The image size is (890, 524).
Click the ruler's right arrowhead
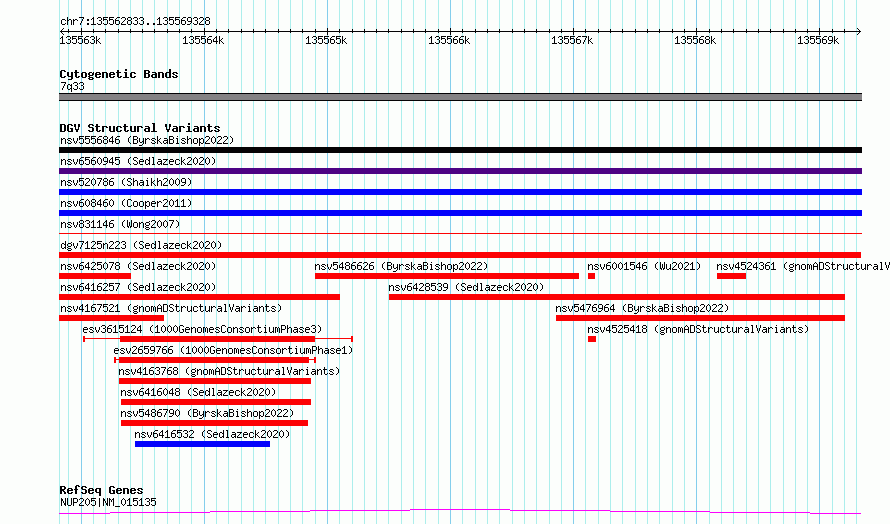859,32
